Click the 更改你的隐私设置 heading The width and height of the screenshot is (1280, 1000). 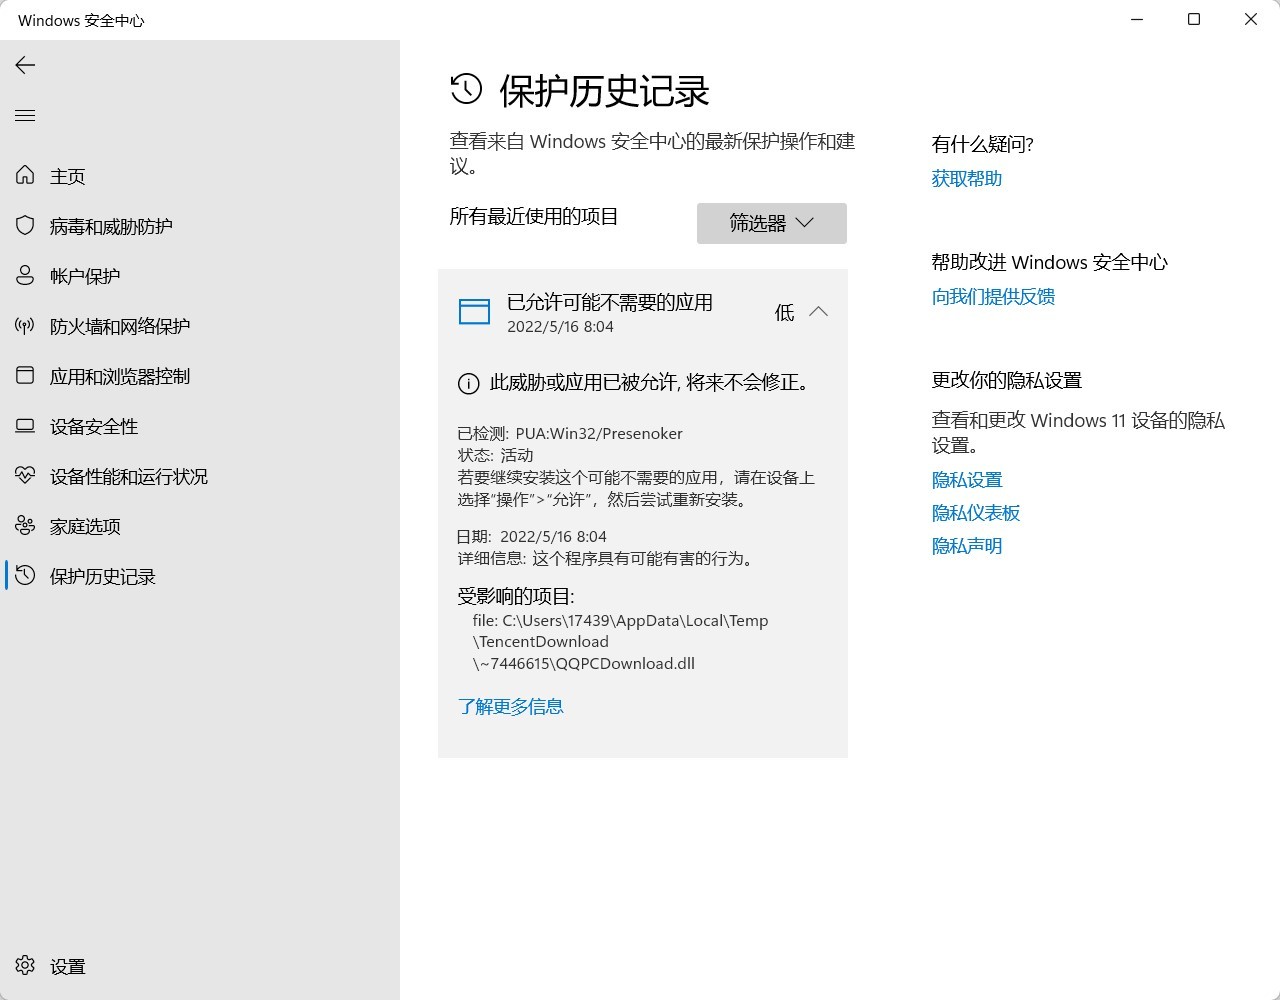click(x=1006, y=380)
